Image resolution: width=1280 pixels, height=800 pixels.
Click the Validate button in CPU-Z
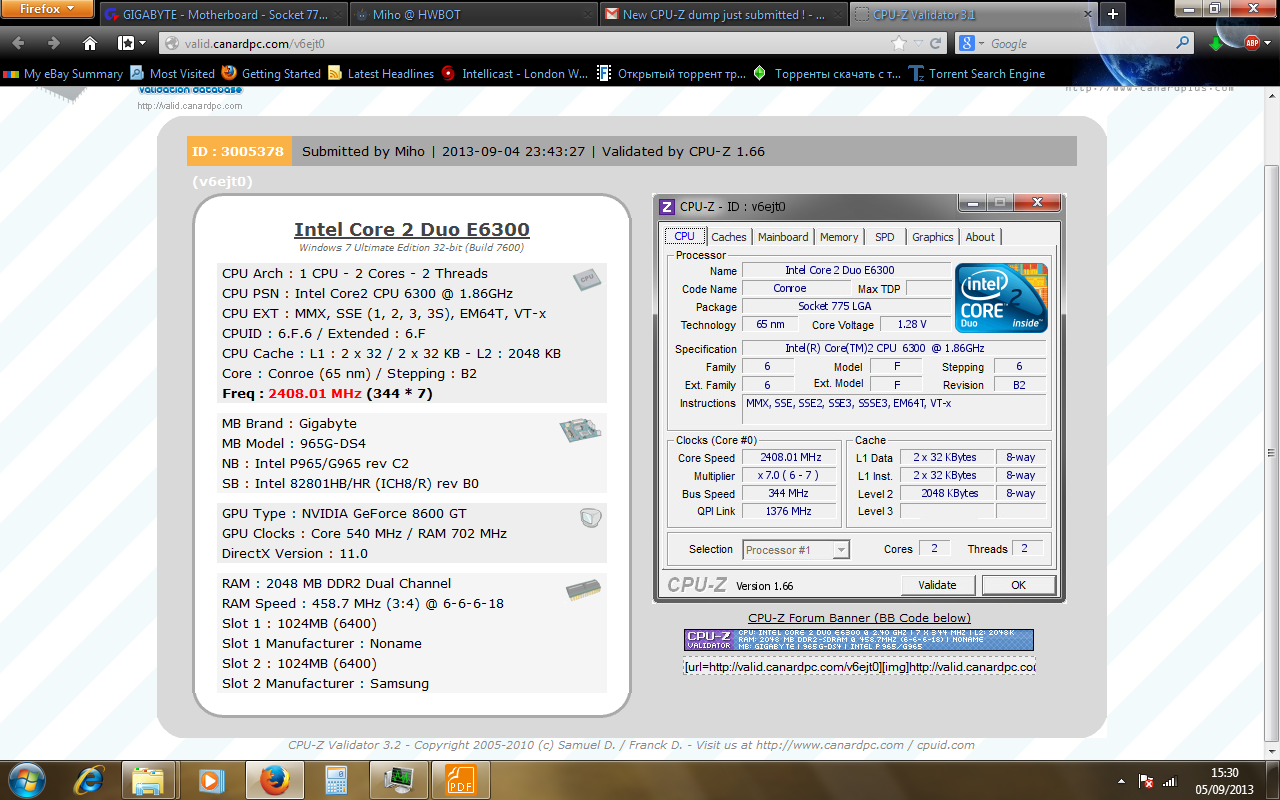(937, 585)
